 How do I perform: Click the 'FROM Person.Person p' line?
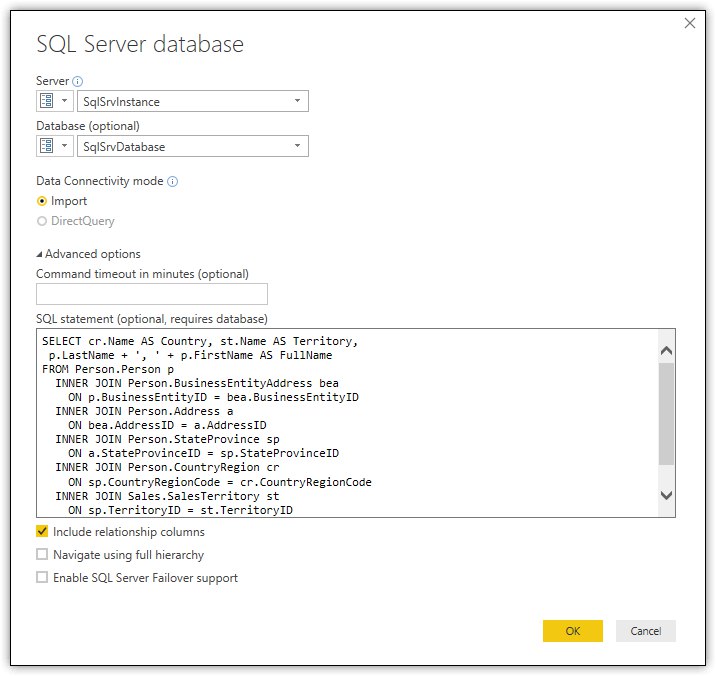point(108,369)
